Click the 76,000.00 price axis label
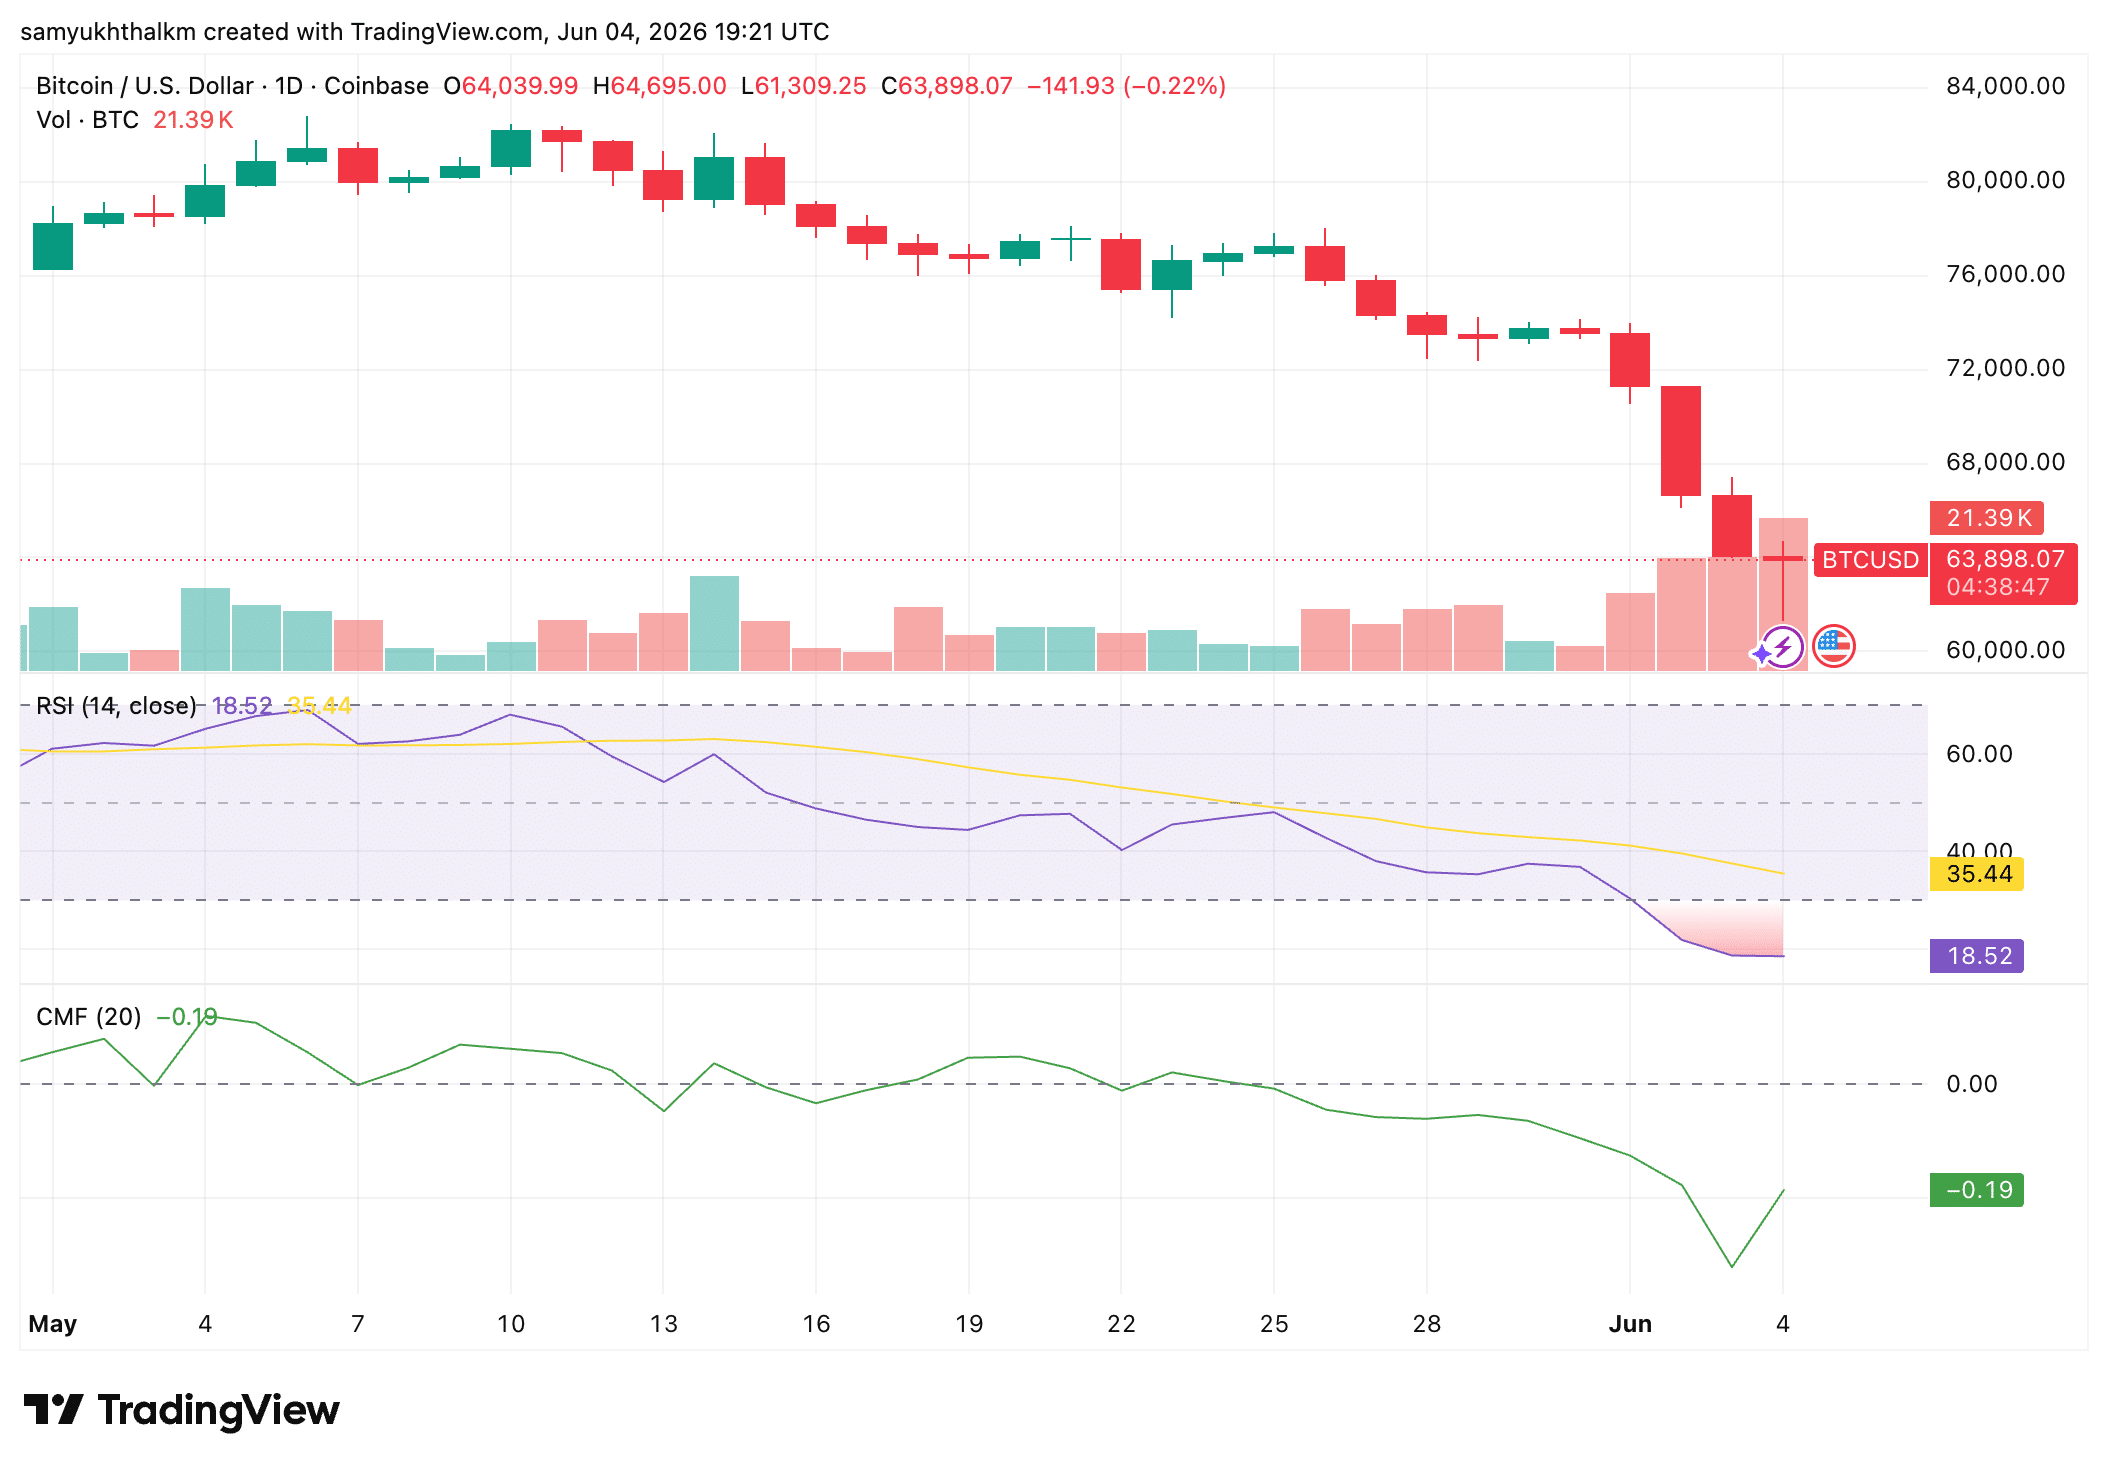2108x1470 pixels. (2005, 274)
